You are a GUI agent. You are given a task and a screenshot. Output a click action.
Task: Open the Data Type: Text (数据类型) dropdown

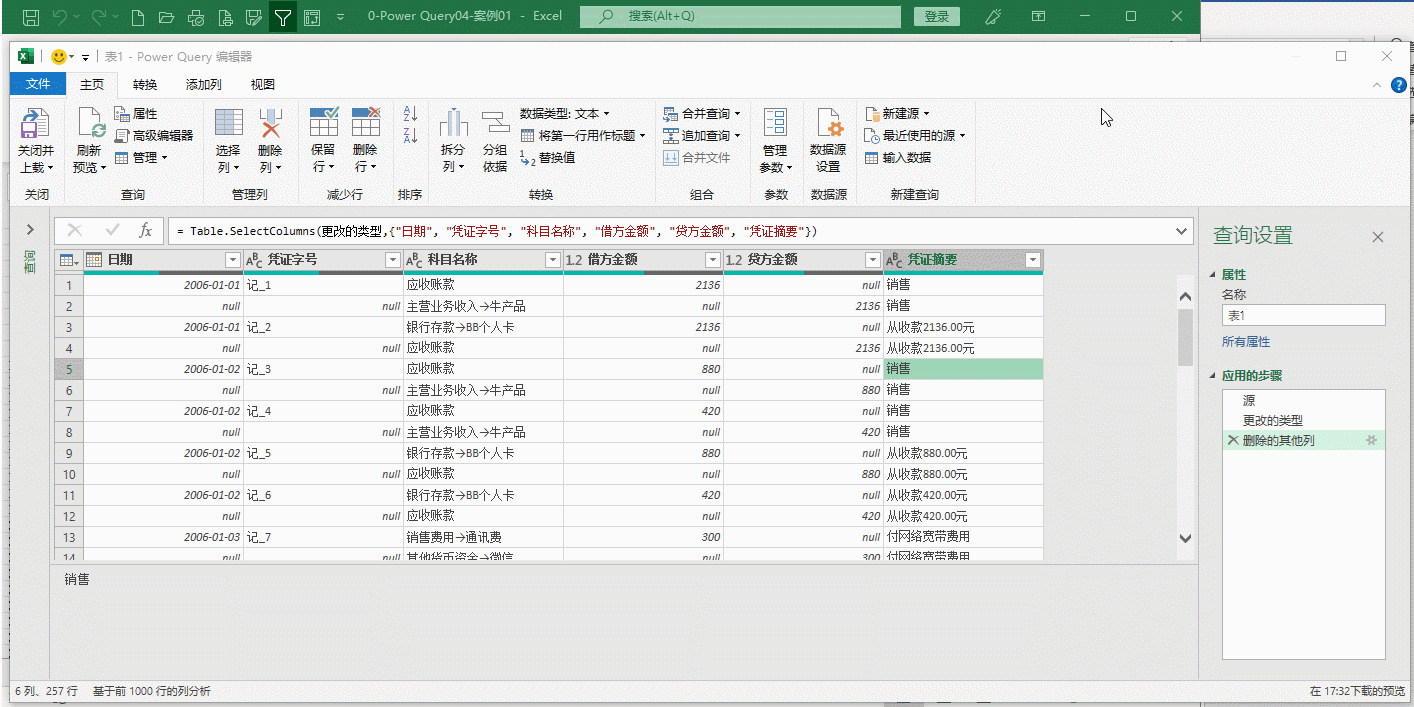point(565,114)
